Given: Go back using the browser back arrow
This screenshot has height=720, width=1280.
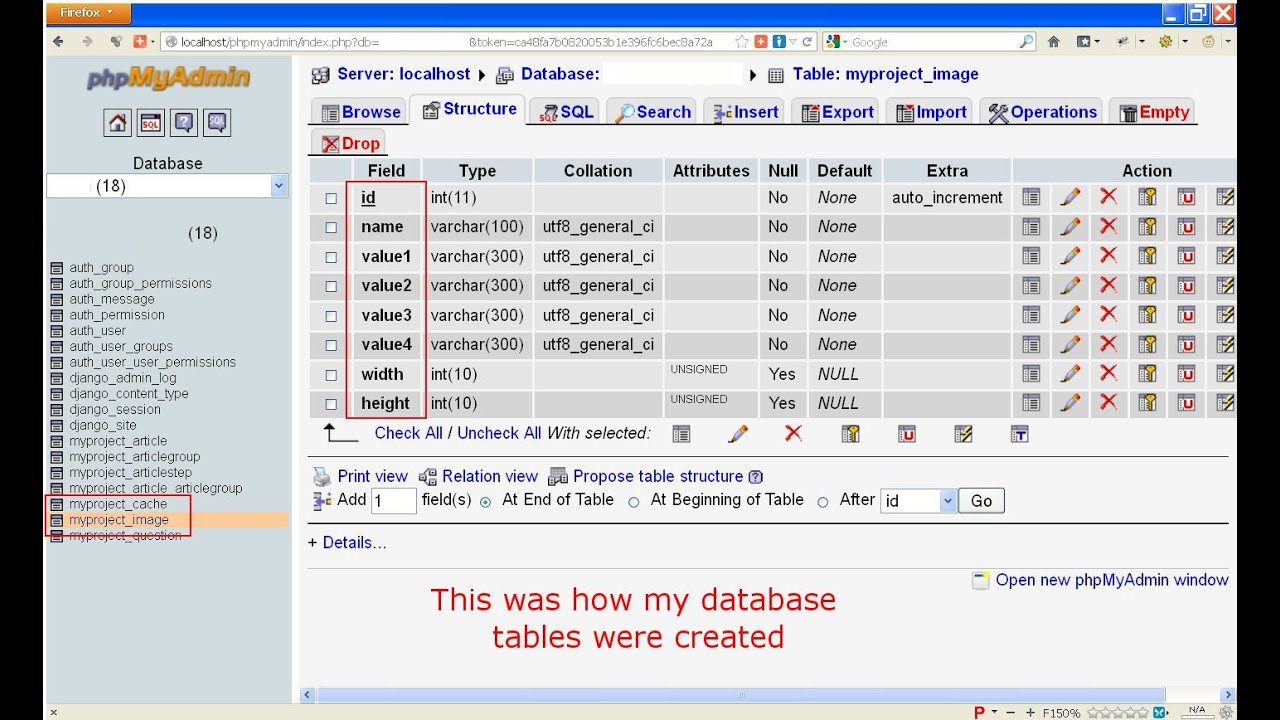Looking at the screenshot, I should (x=58, y=41).
